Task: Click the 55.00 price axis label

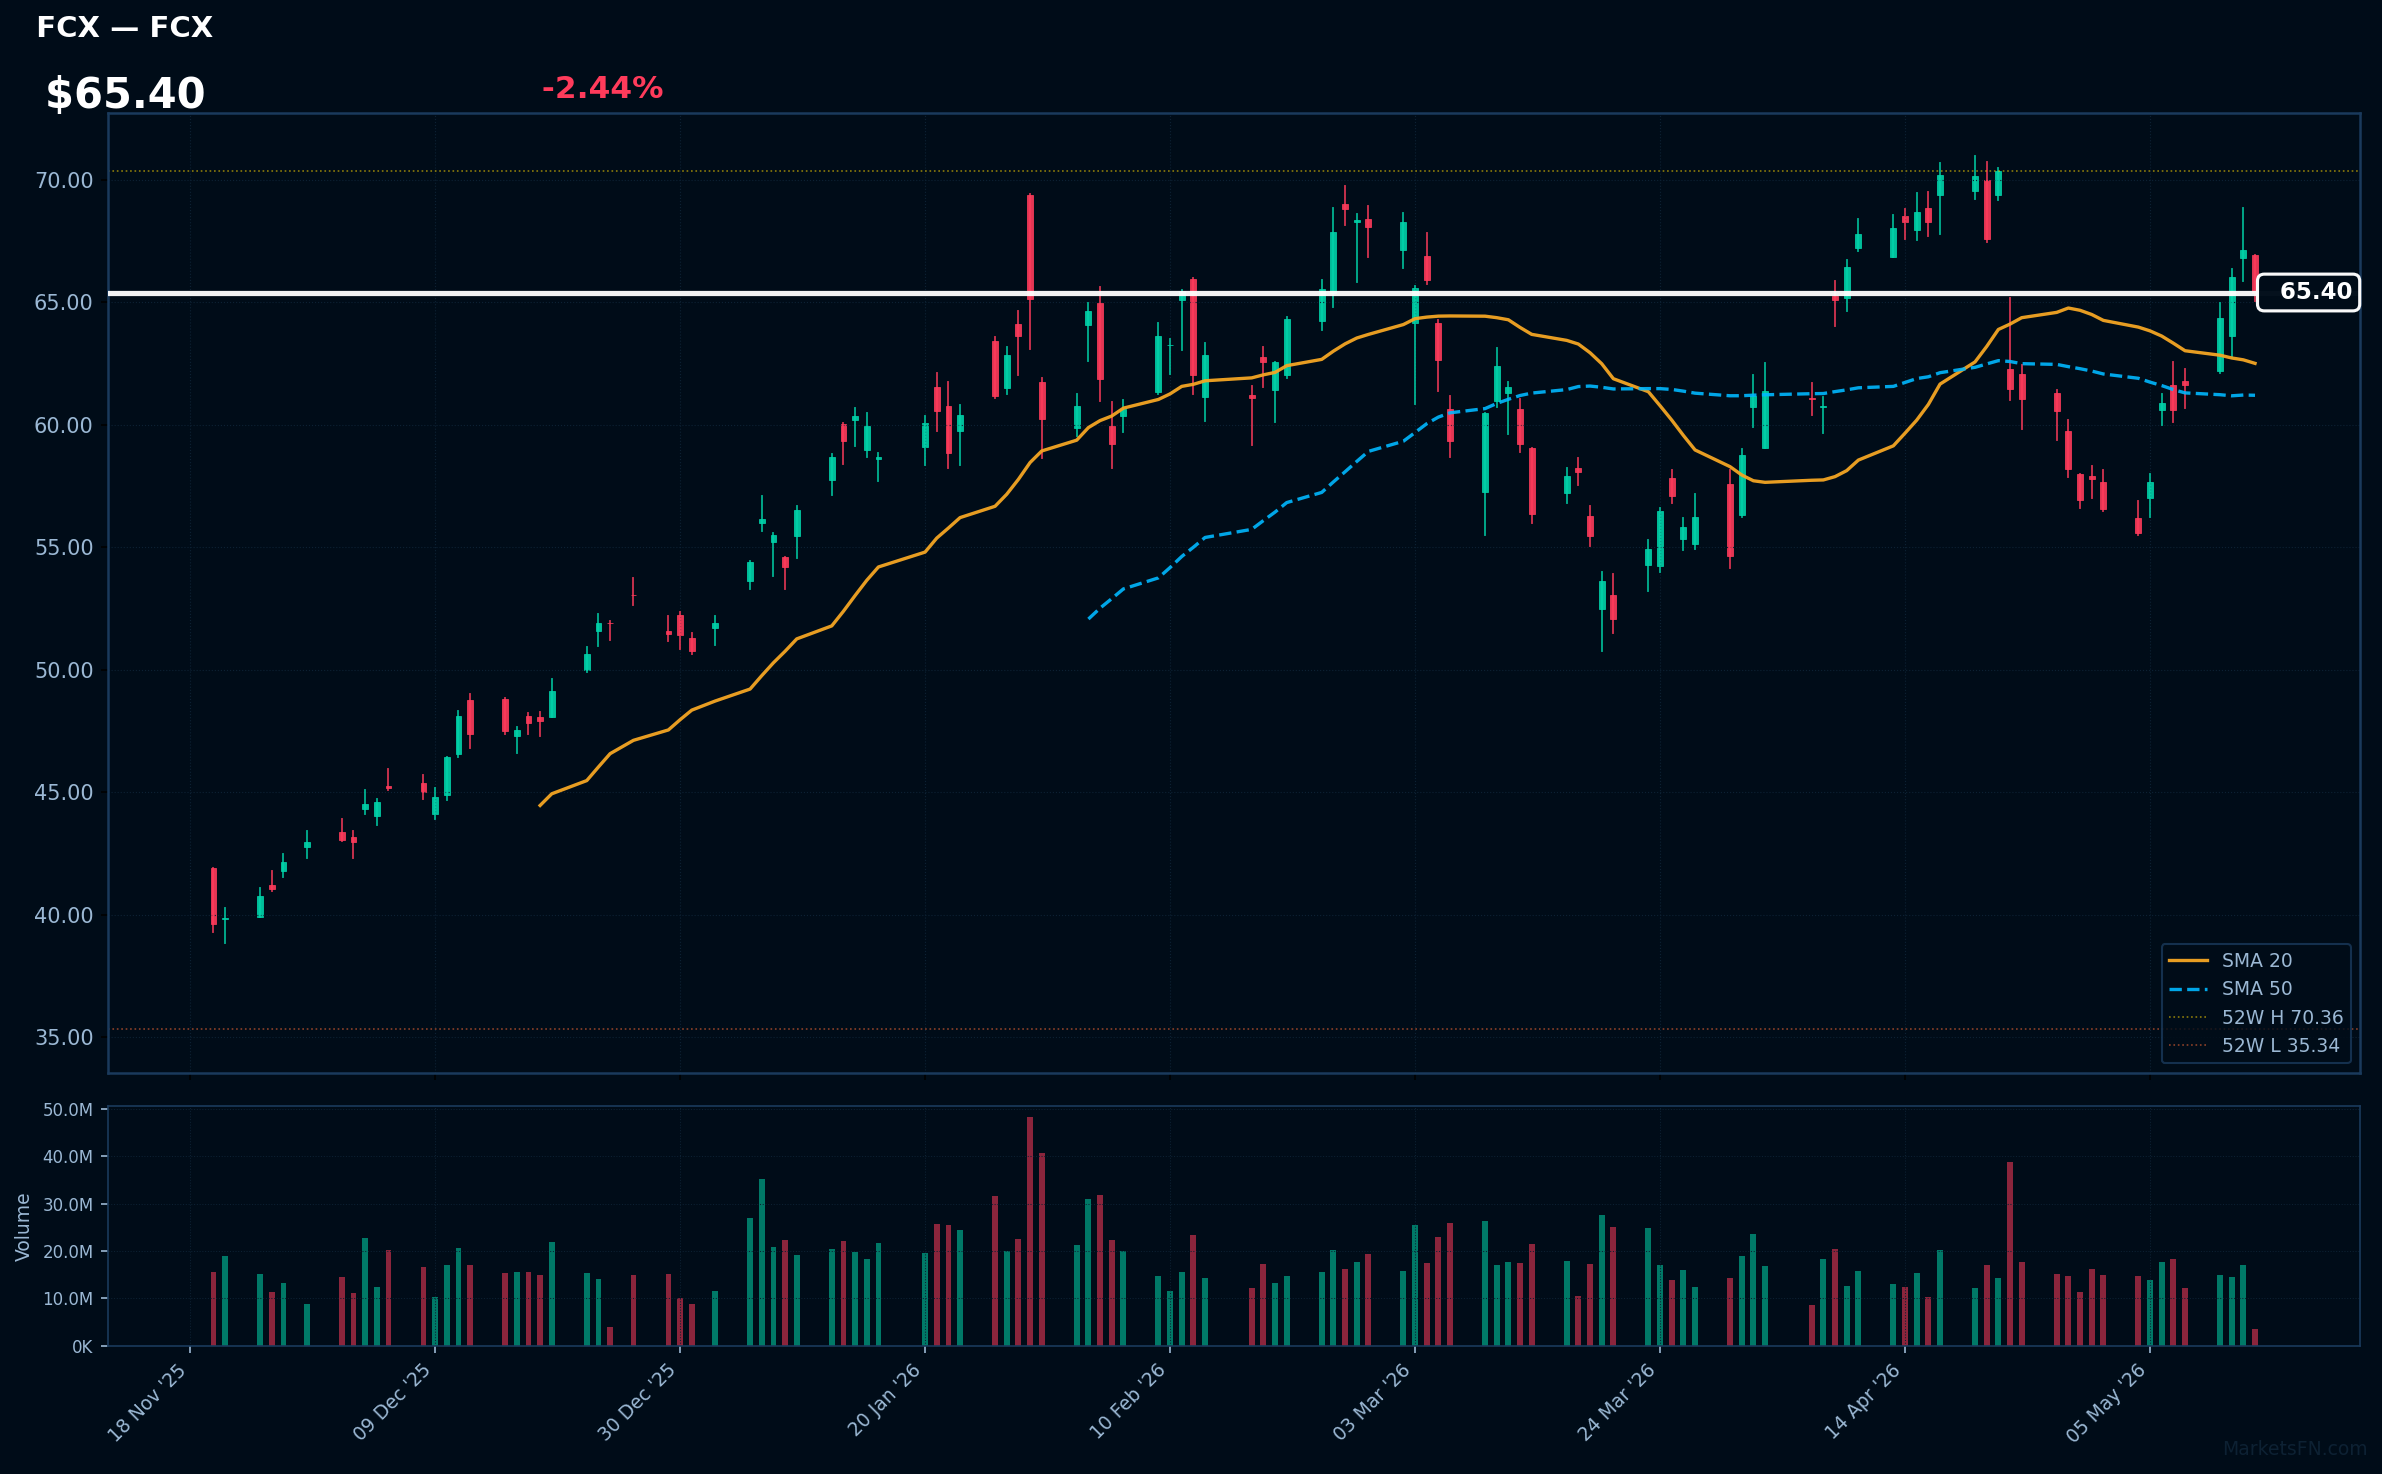Action: pos(64,548)
